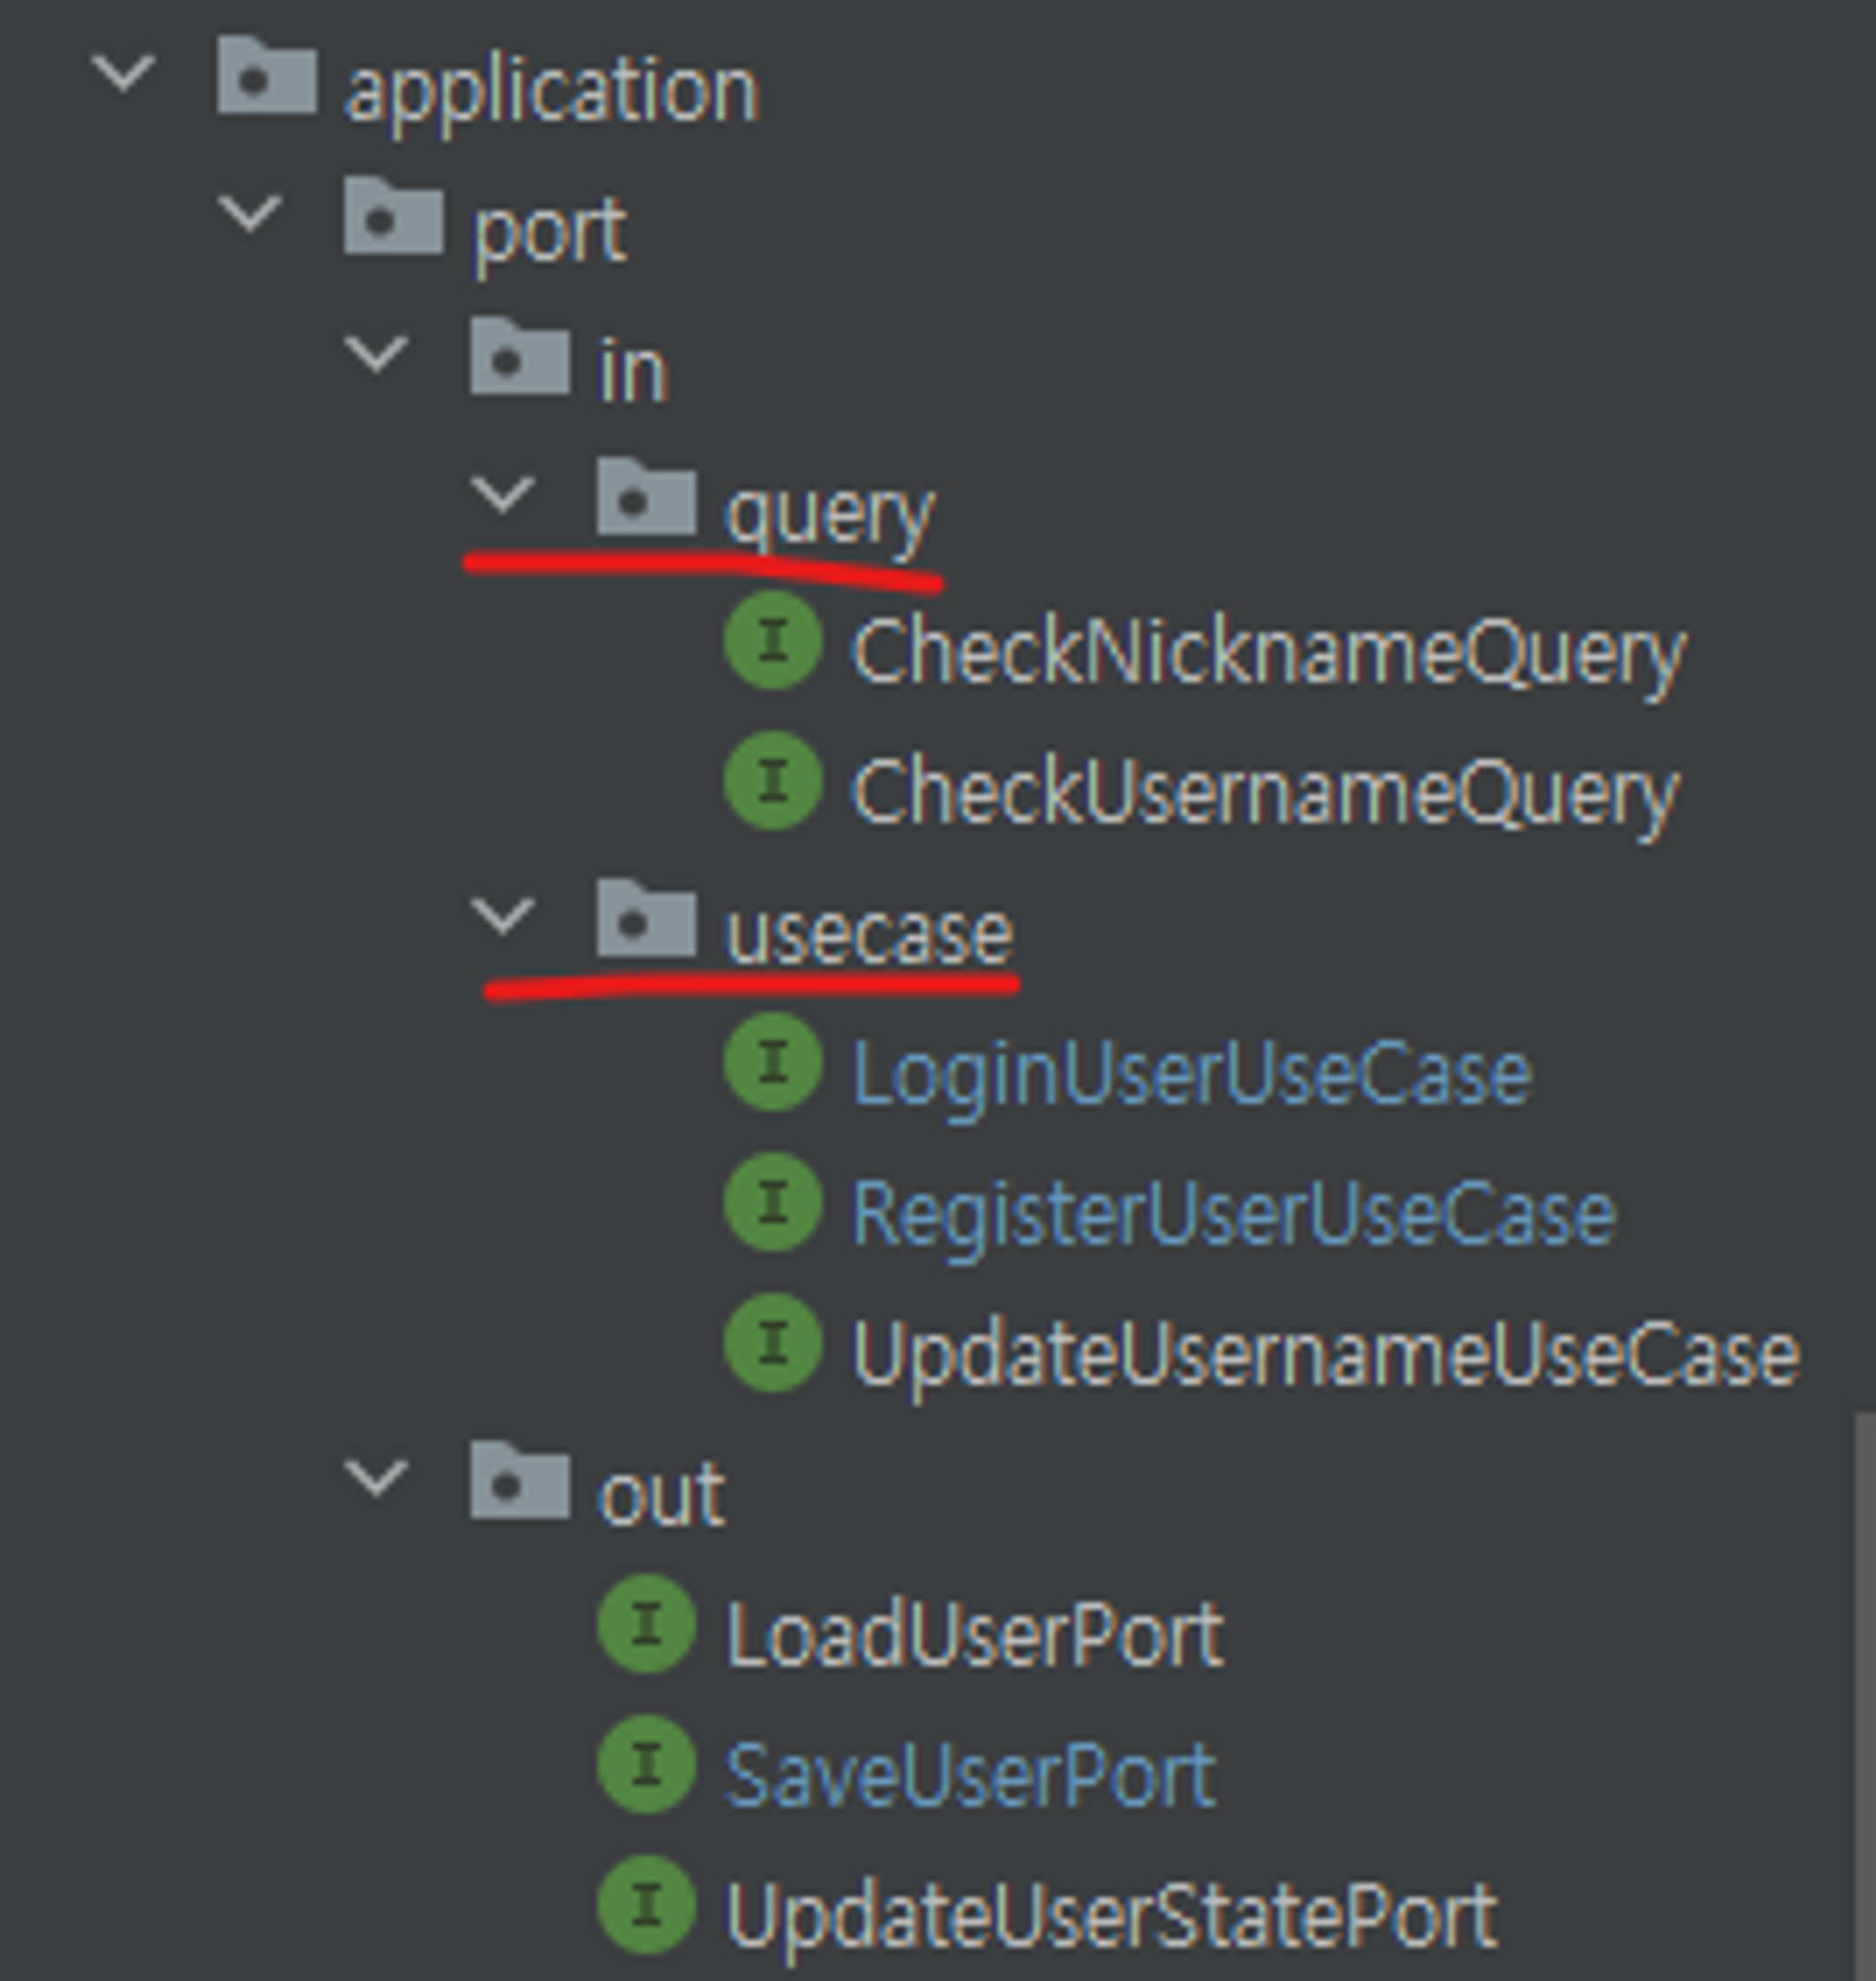1876x1981 pixels.
Task: Click the CheckUsernameQuery interface icon
Action: coord(773,781)
